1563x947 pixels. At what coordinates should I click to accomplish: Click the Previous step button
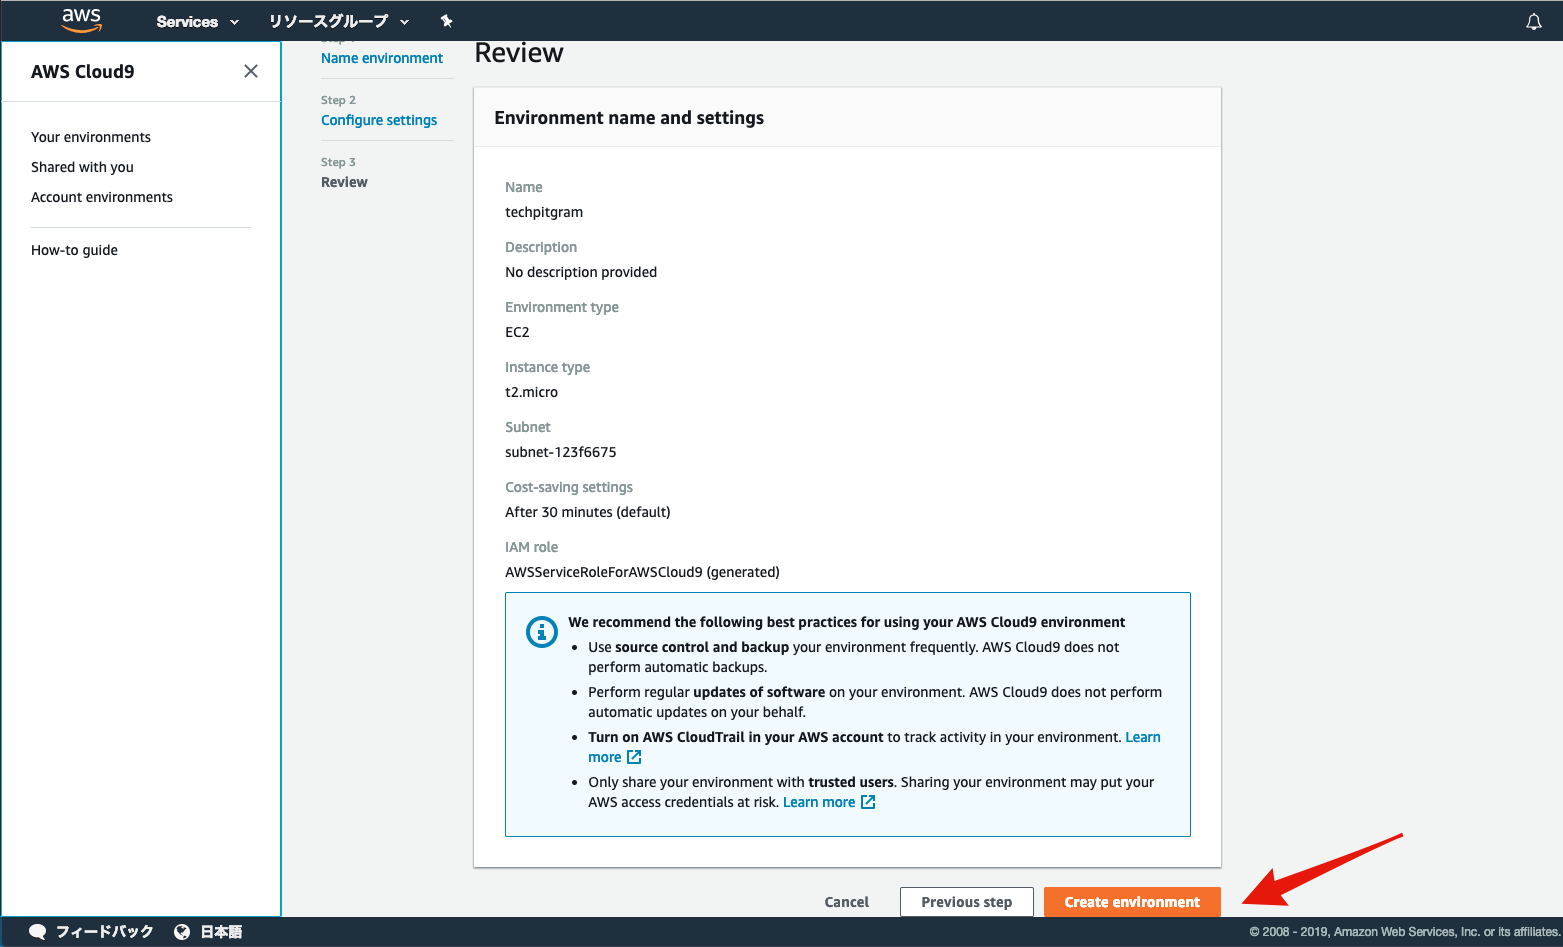coord(967,902)
